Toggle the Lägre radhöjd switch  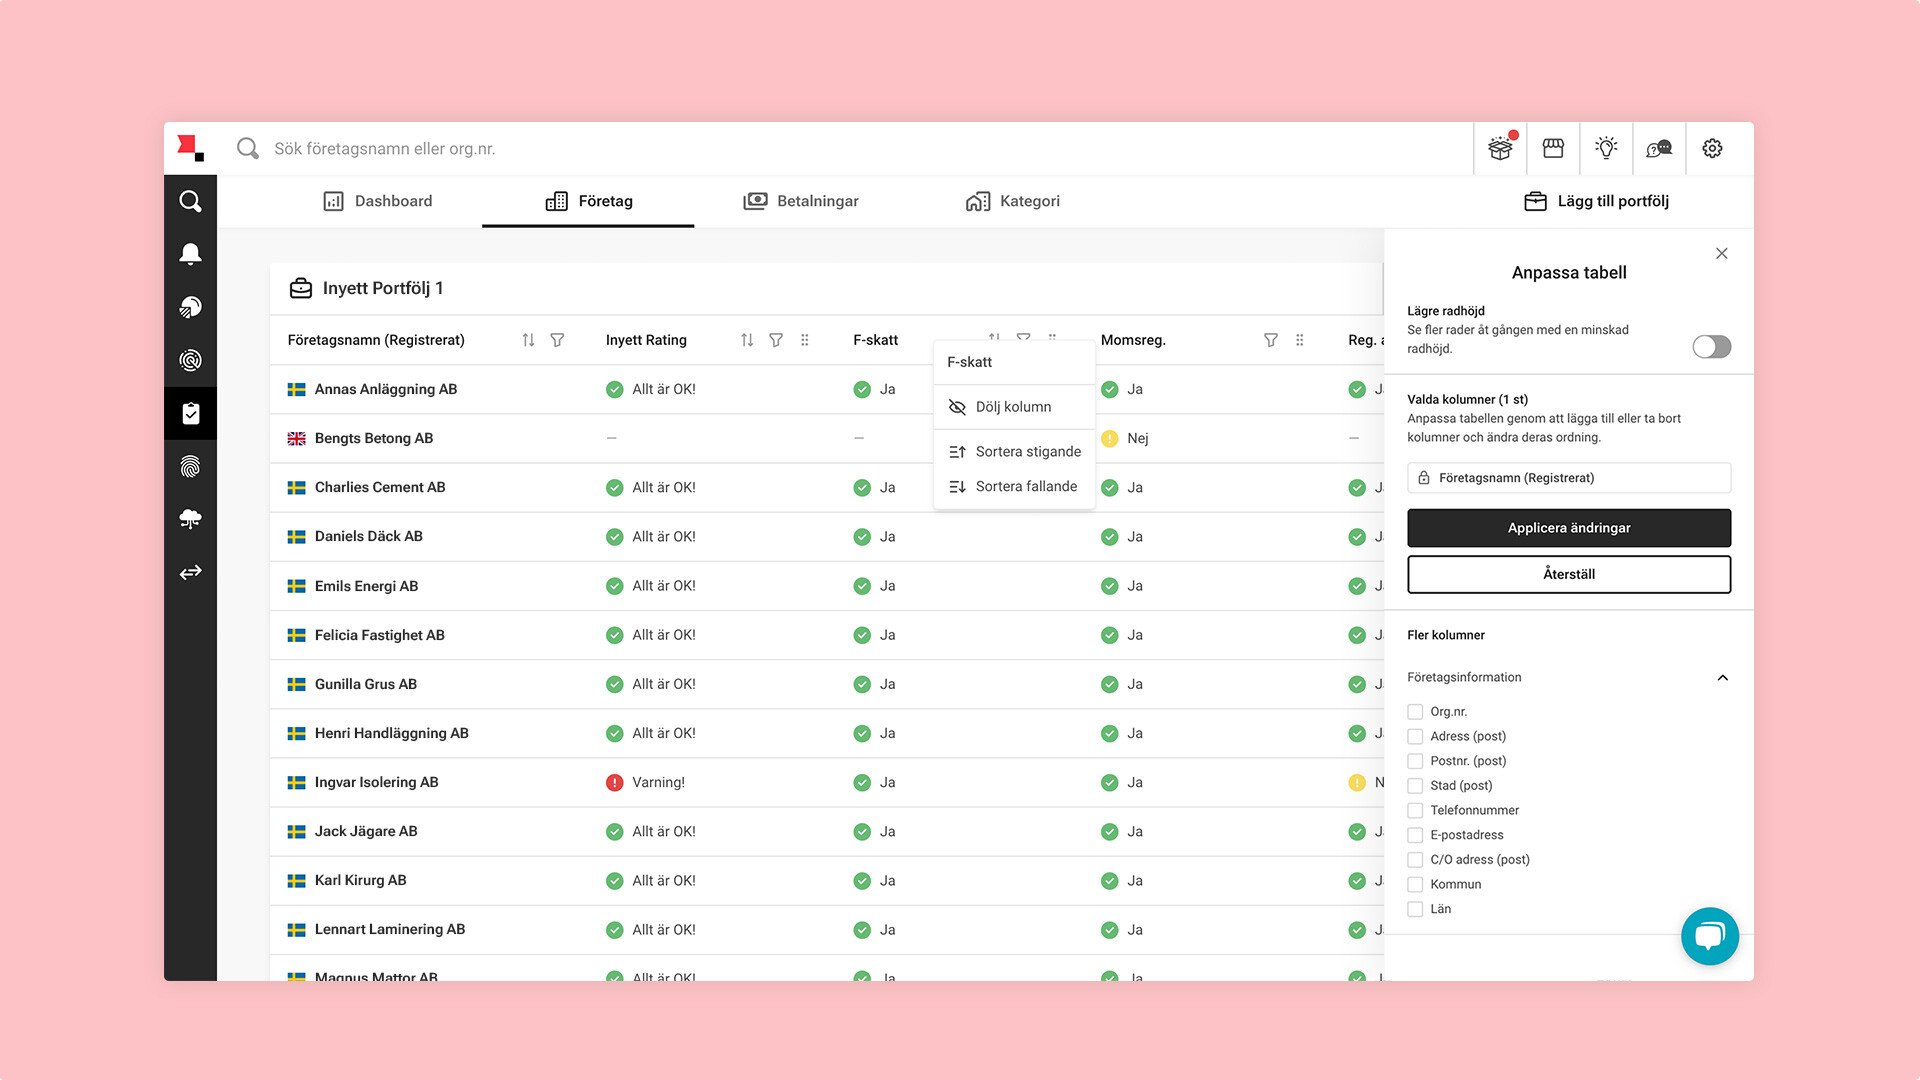1711,346
